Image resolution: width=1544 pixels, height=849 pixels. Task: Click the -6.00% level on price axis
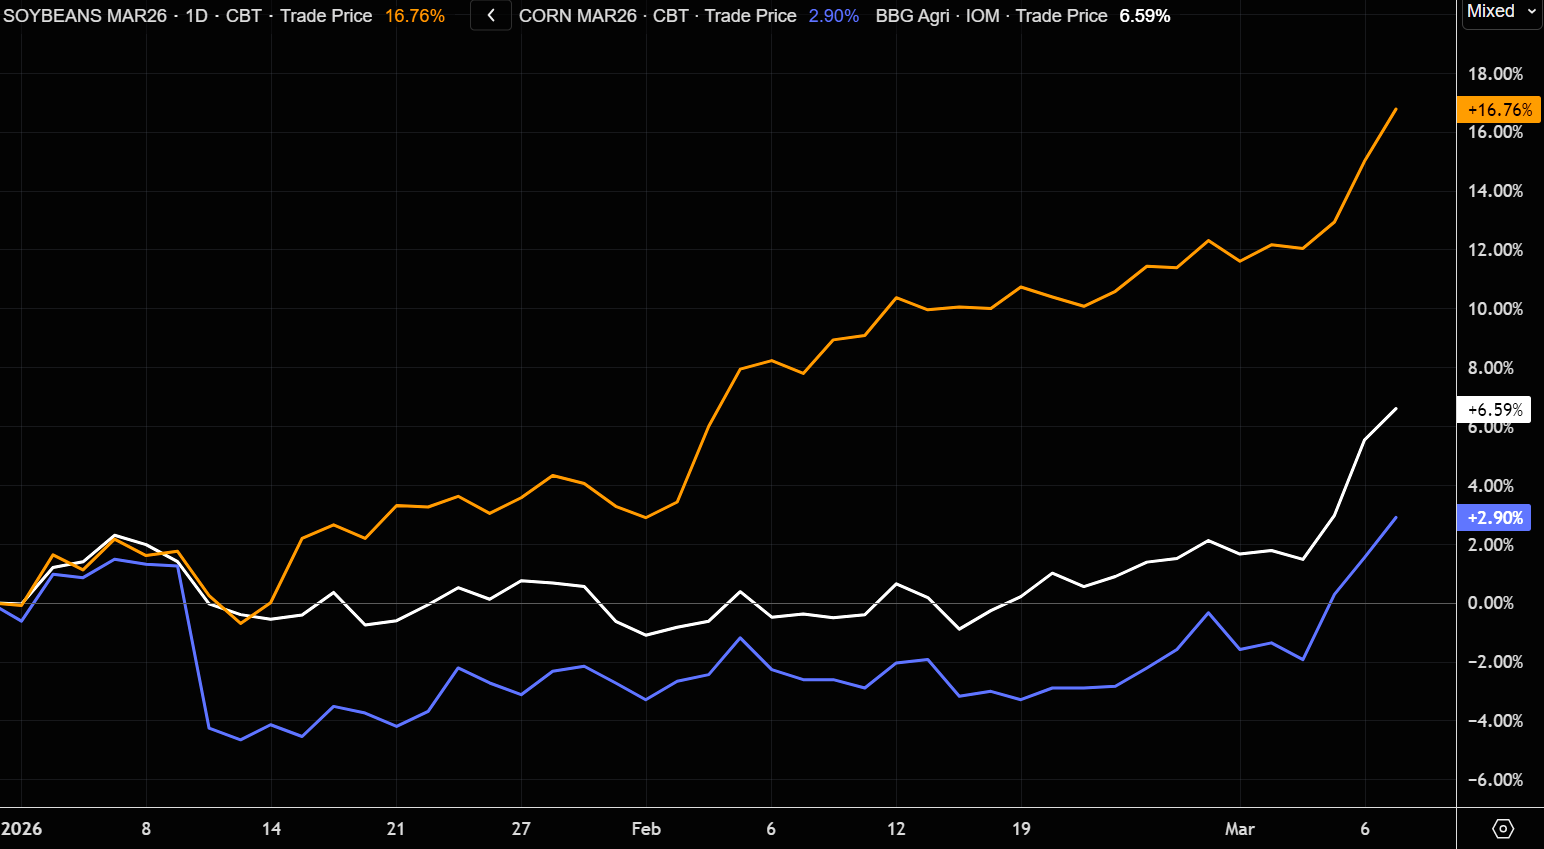(x=1495, y=780)
